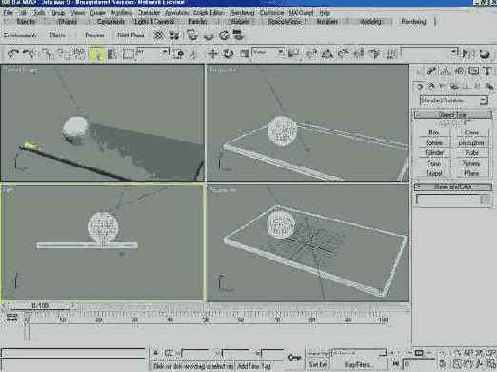This screenshot has width=497, height=372.
Task: Select the highlighted Select Object tool
Action: pos(97,54)
